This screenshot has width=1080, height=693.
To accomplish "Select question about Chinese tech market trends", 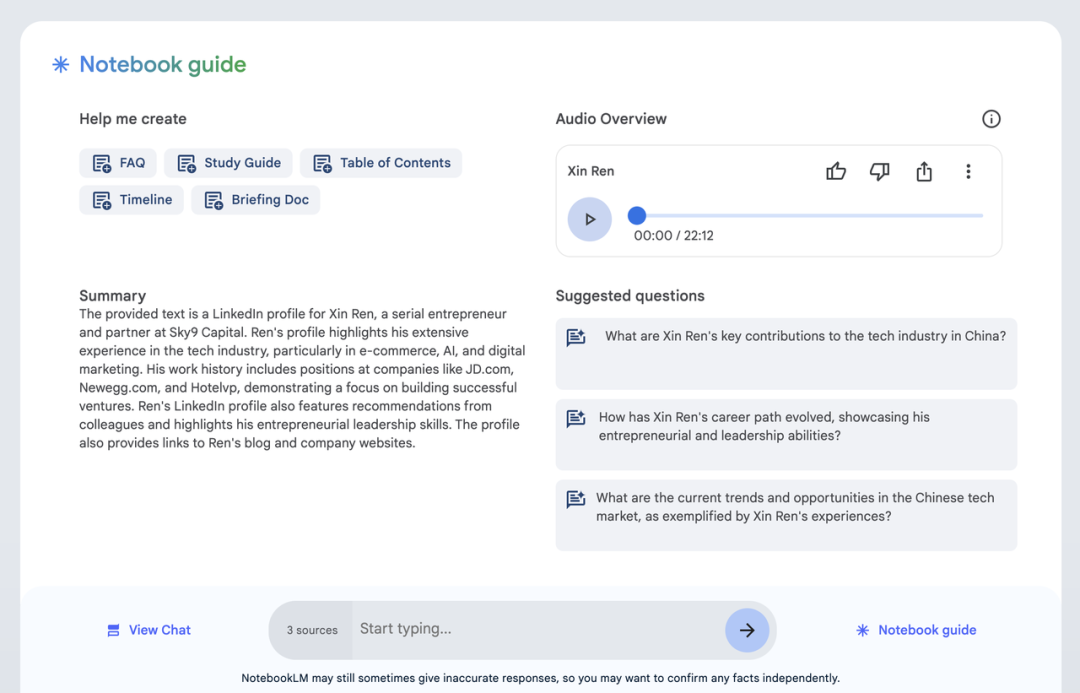I will pyautogui.click(x=786, y=515).
